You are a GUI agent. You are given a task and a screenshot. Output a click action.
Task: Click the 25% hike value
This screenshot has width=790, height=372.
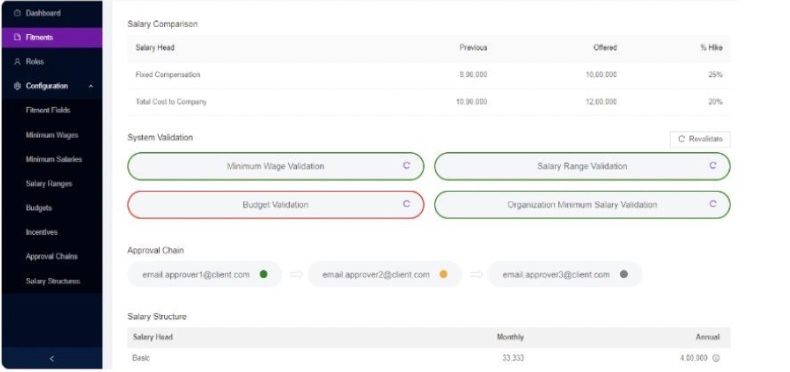click(715, 75)
